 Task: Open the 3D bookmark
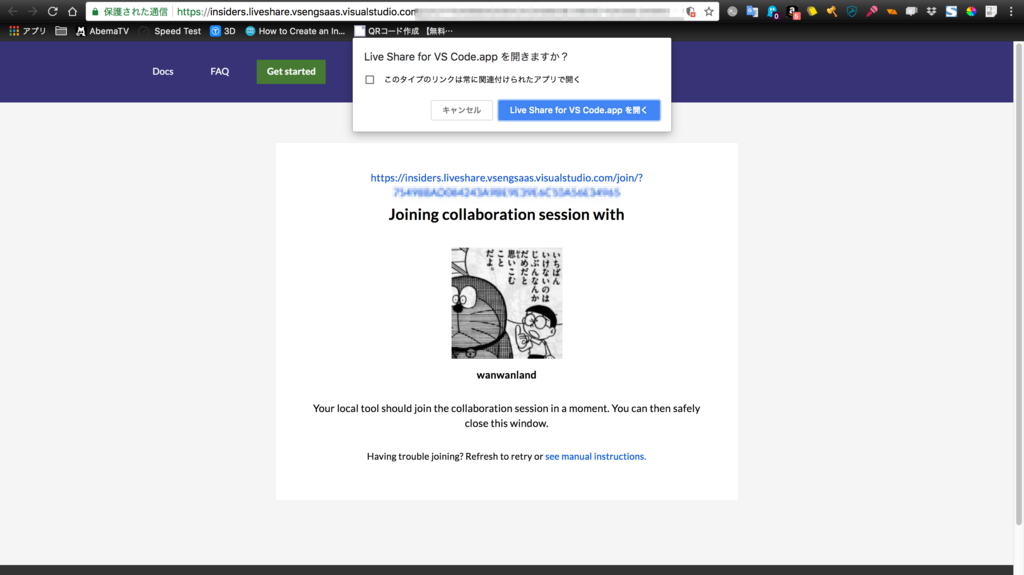(x=223, y=31)
